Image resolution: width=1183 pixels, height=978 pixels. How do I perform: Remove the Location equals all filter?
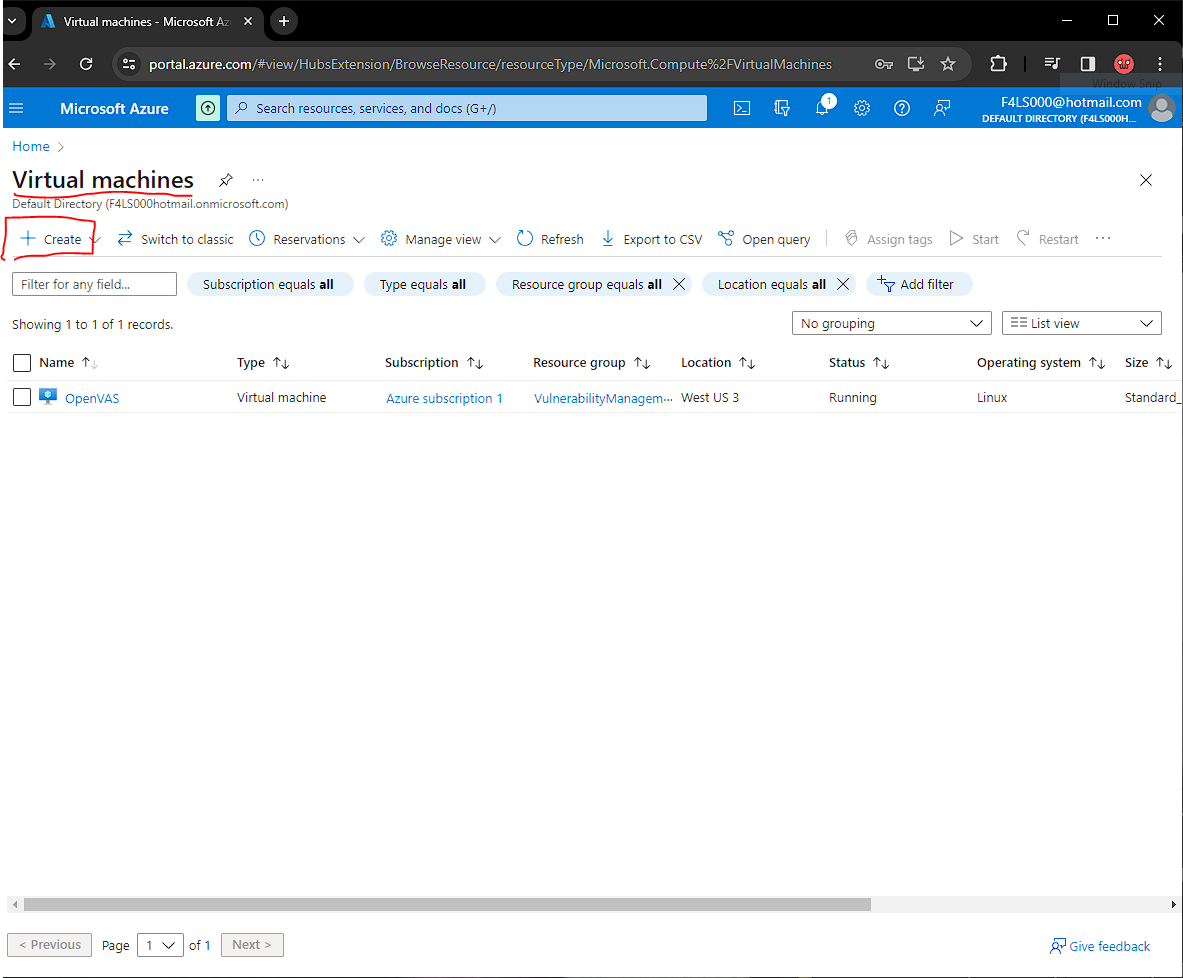(x=843, y=284)
